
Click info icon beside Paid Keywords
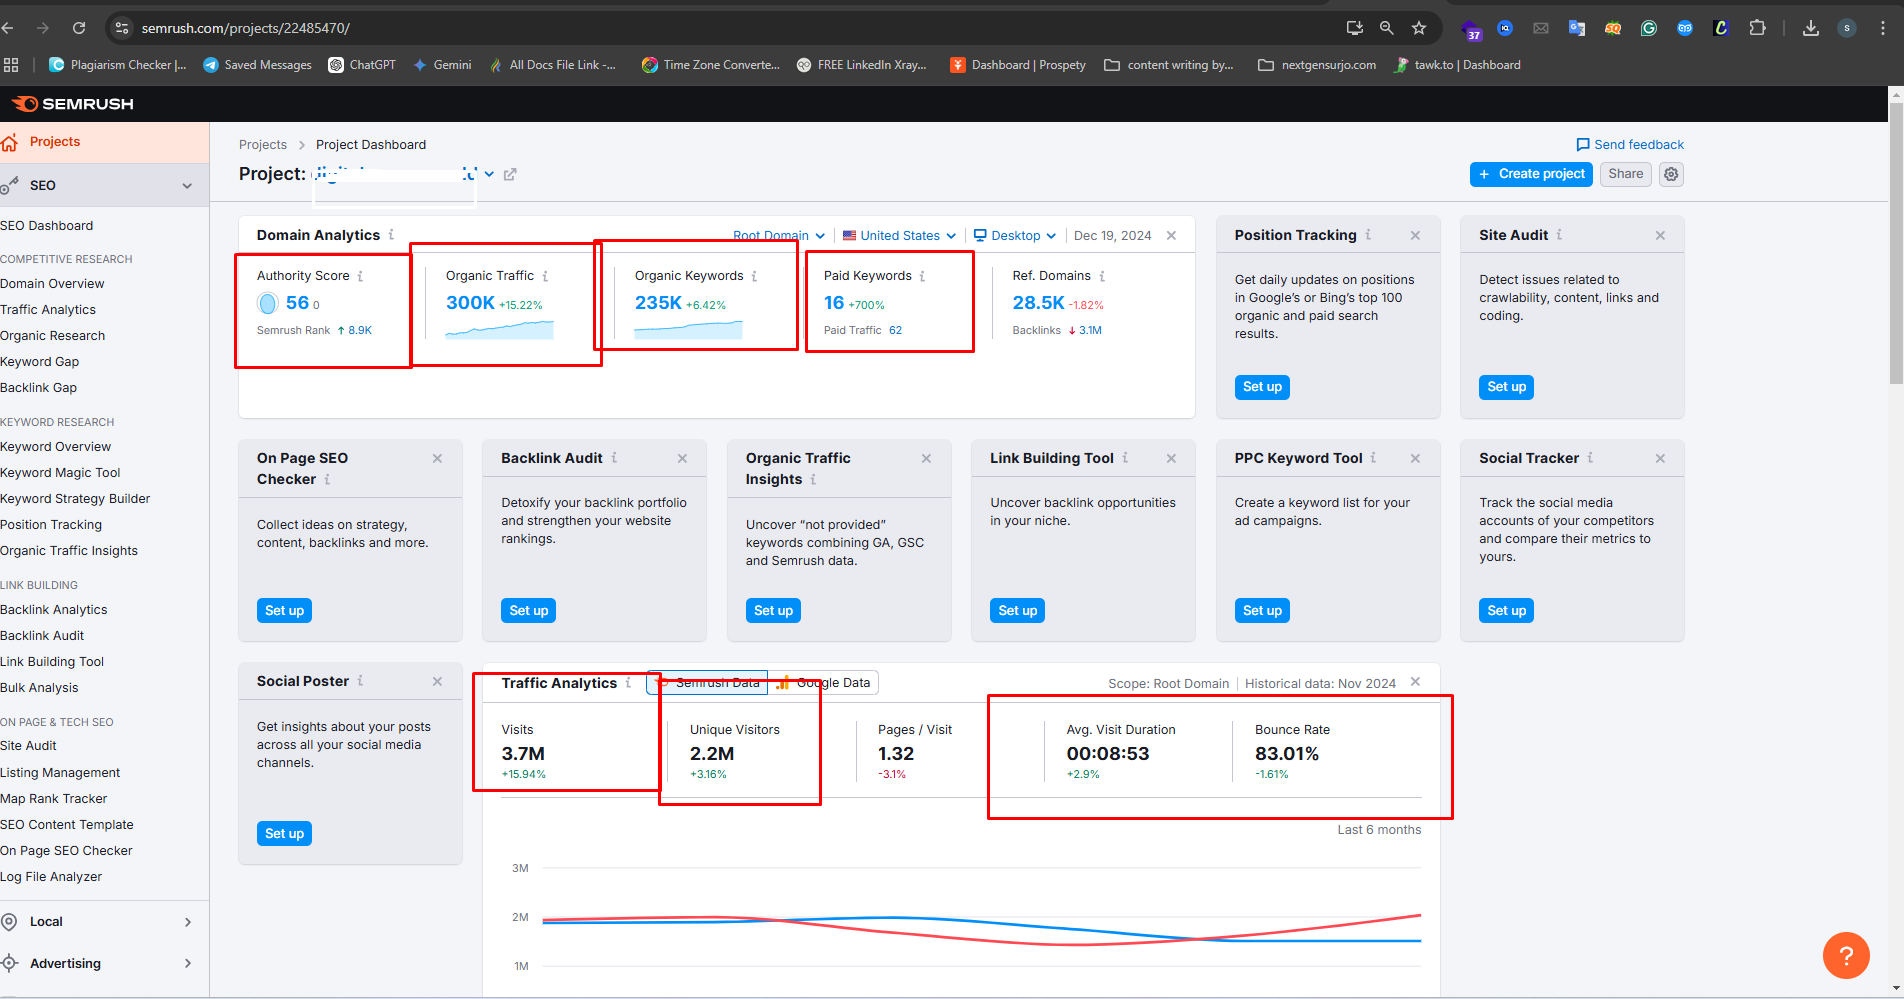click(922, 276)
